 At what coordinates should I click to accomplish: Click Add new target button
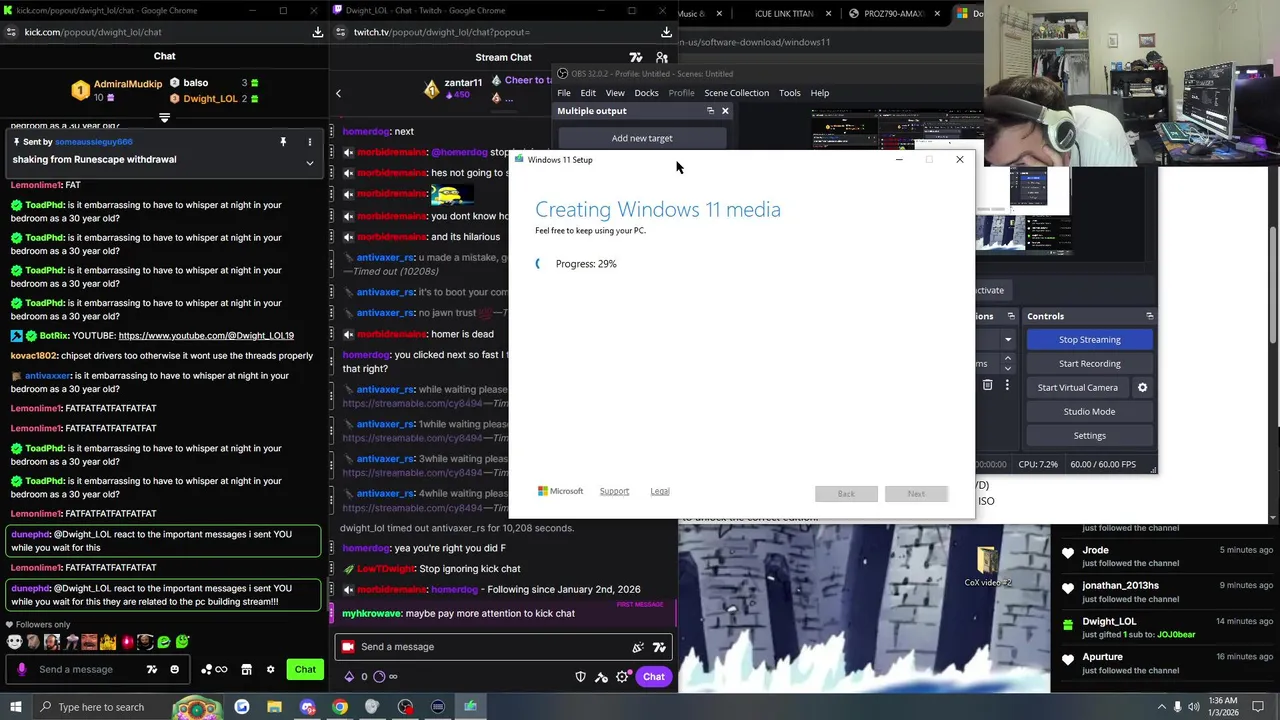click(x=642, y=138)
